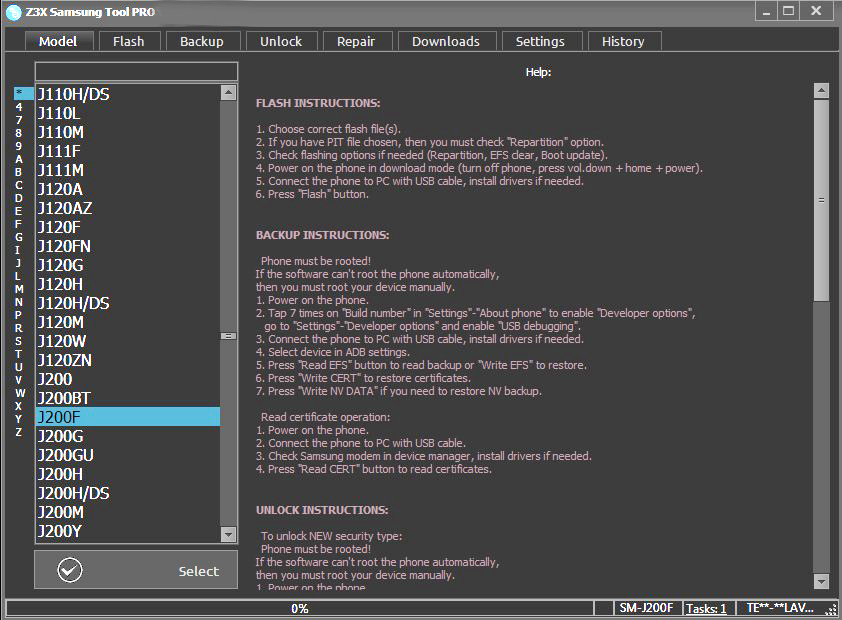Select model J120W
842x620 pixels.
[x=128, y=341]
